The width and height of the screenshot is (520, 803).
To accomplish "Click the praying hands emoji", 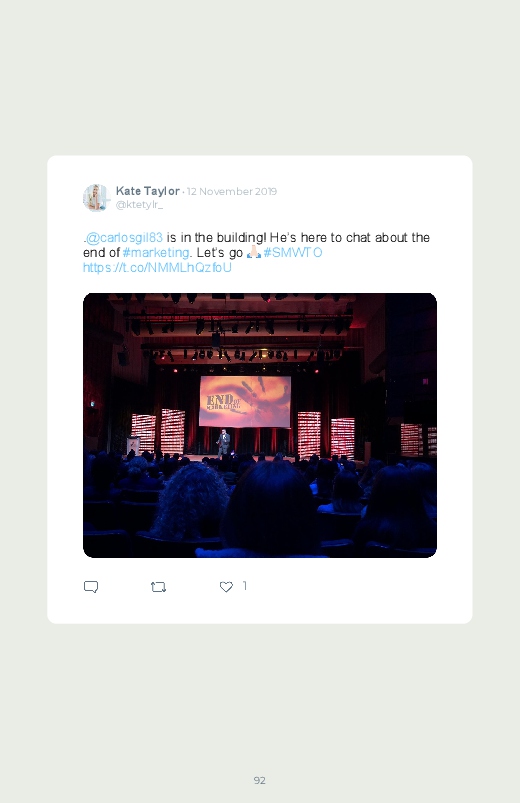I will click(254, 252).
